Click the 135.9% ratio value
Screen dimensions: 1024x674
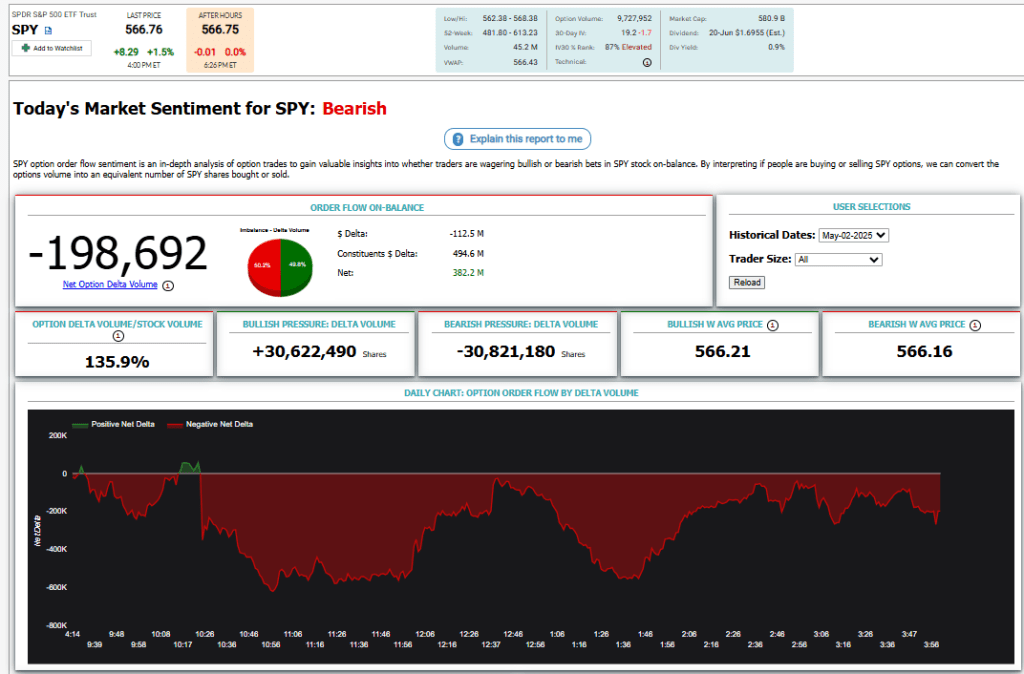pos(117,362)
